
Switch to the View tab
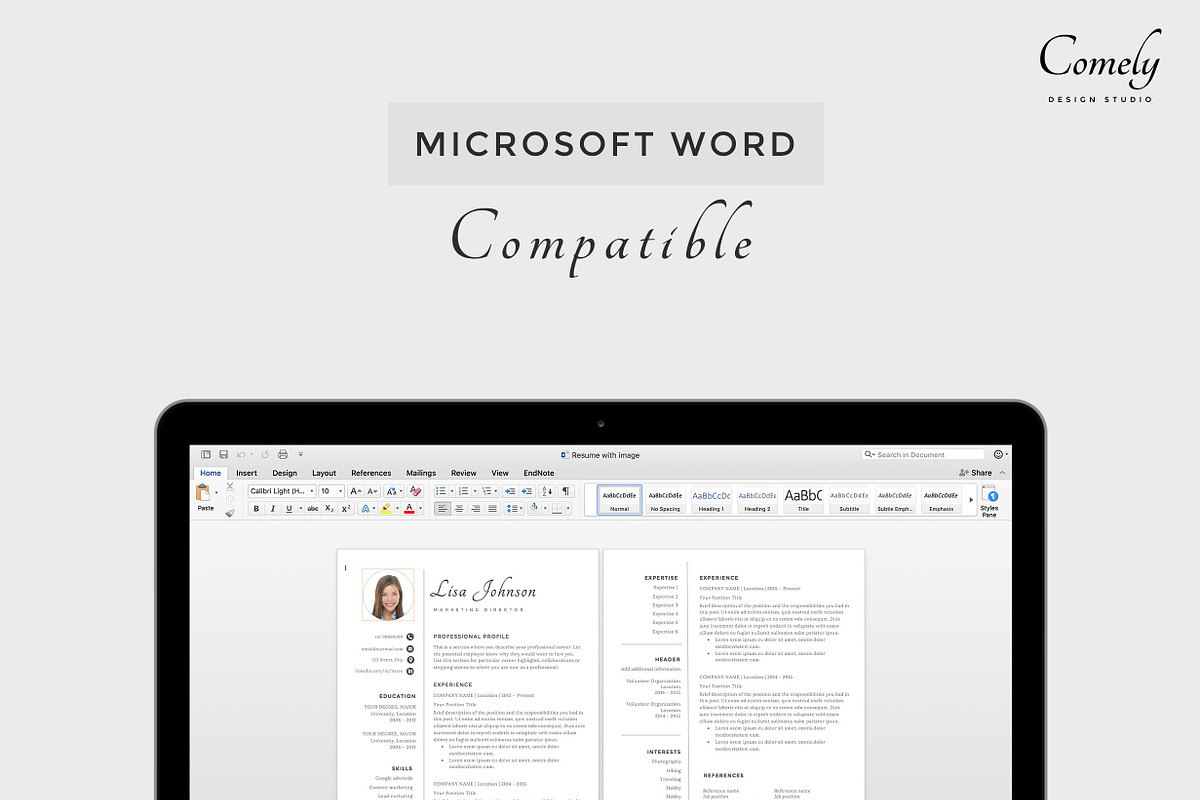[x=500, y=473]
